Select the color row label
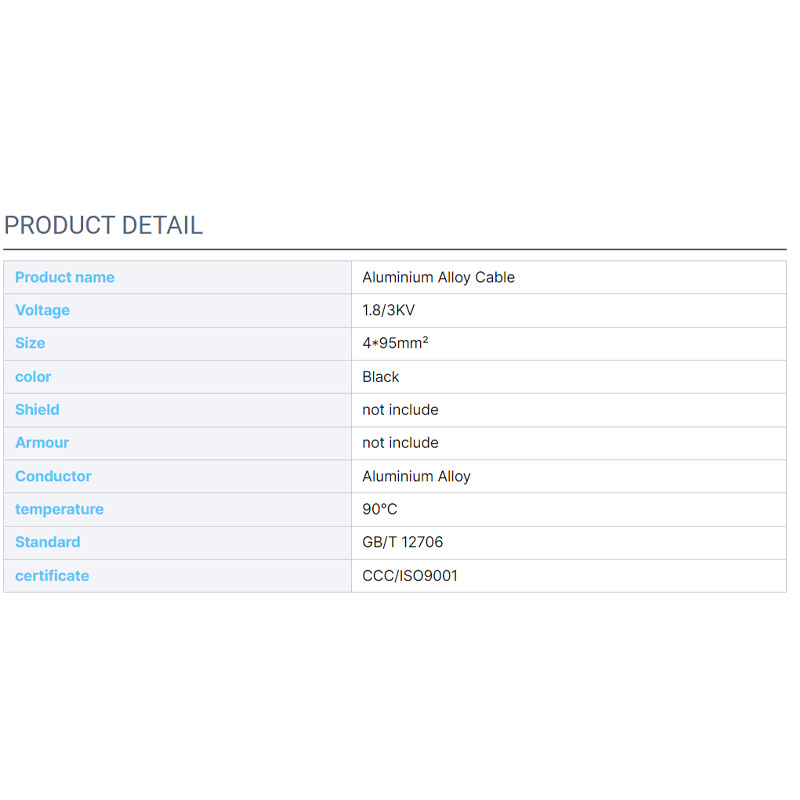 pos(33,377)
